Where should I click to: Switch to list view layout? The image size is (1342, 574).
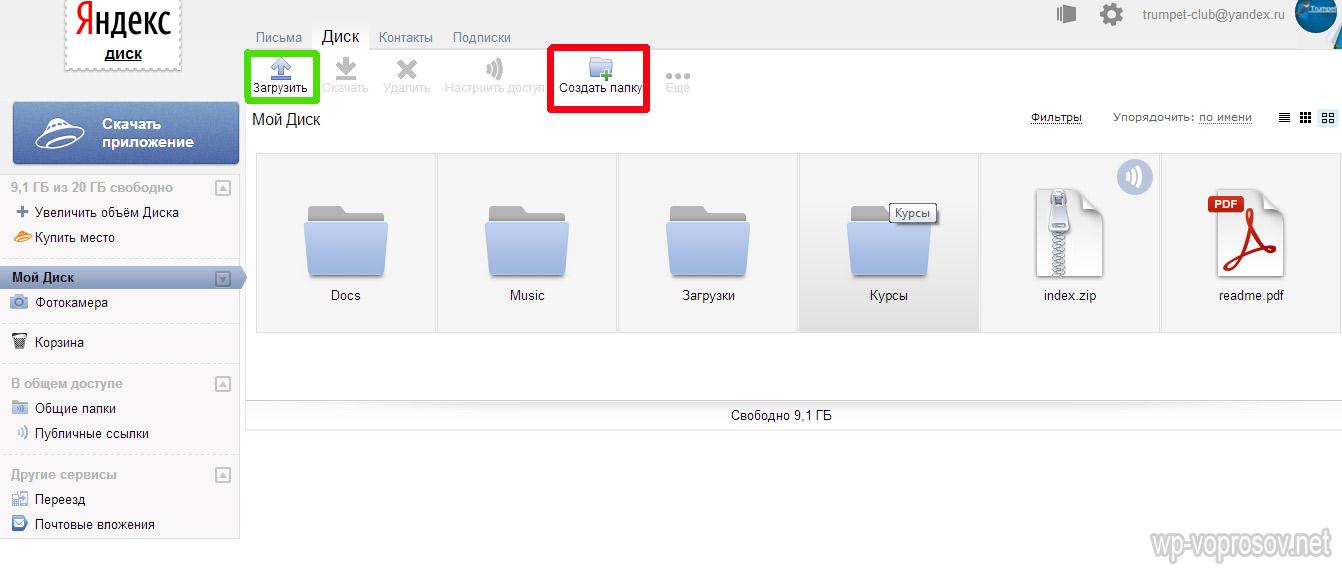point(1284,118)
